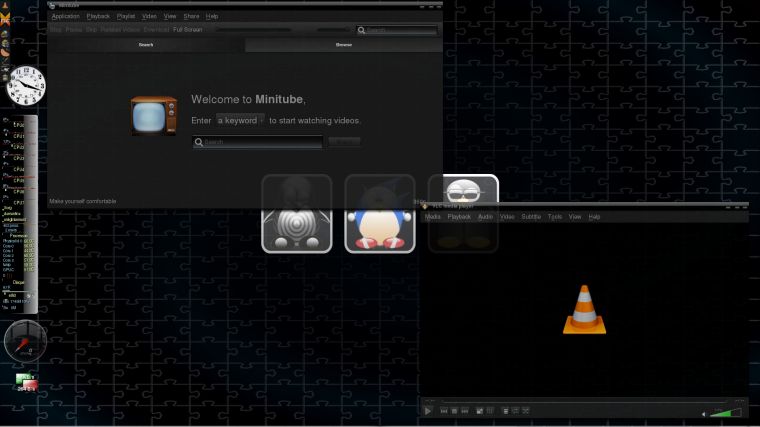Click the speedometer gauge widget
This screenshot has width=760, height=427.
(x=25, y=341)
